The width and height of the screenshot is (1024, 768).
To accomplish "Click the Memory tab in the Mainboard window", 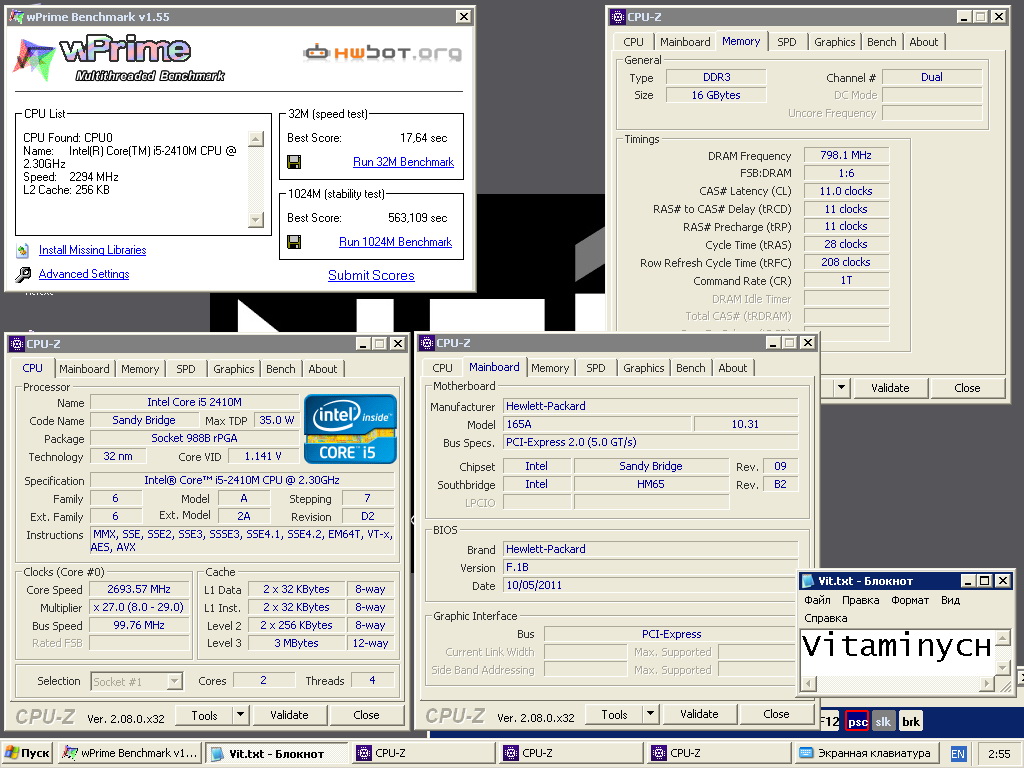I will click(x=550, y=368).
